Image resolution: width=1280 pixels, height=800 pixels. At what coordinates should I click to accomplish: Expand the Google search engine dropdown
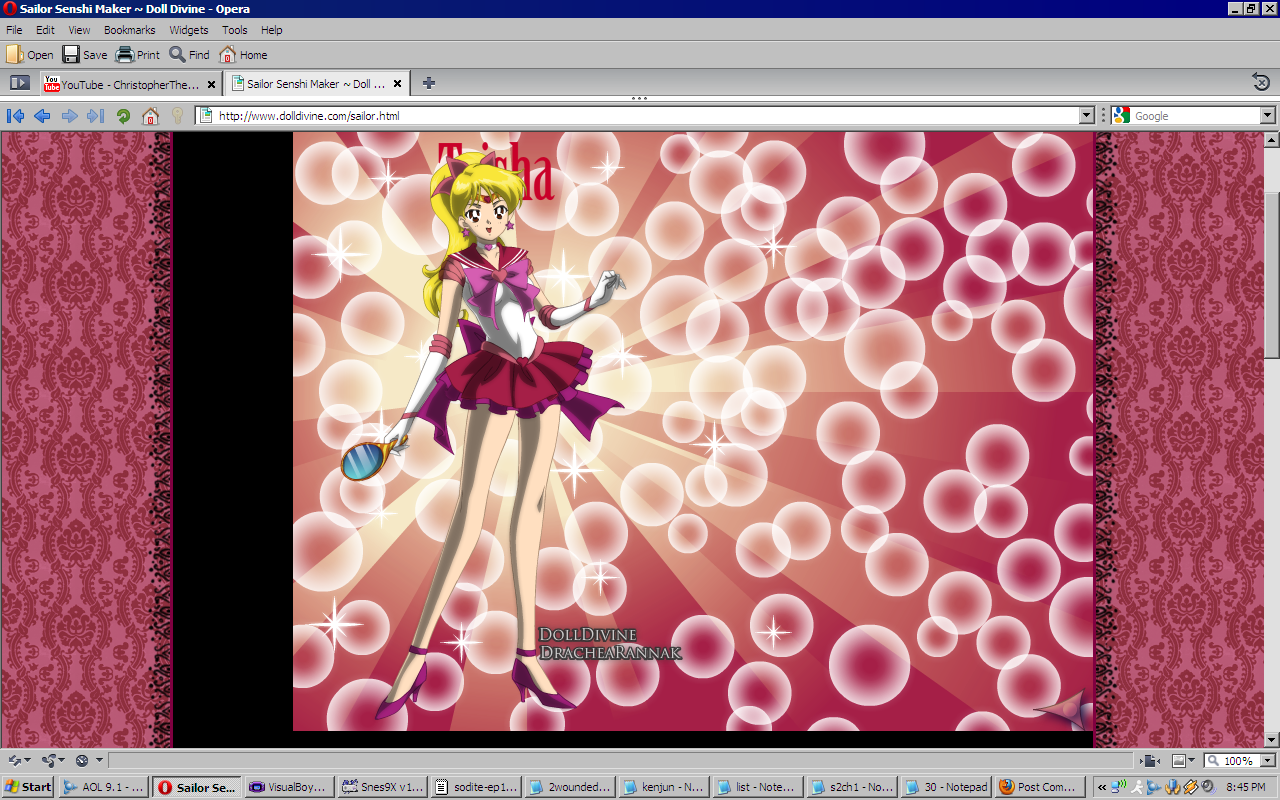(x=1268, y=116)
